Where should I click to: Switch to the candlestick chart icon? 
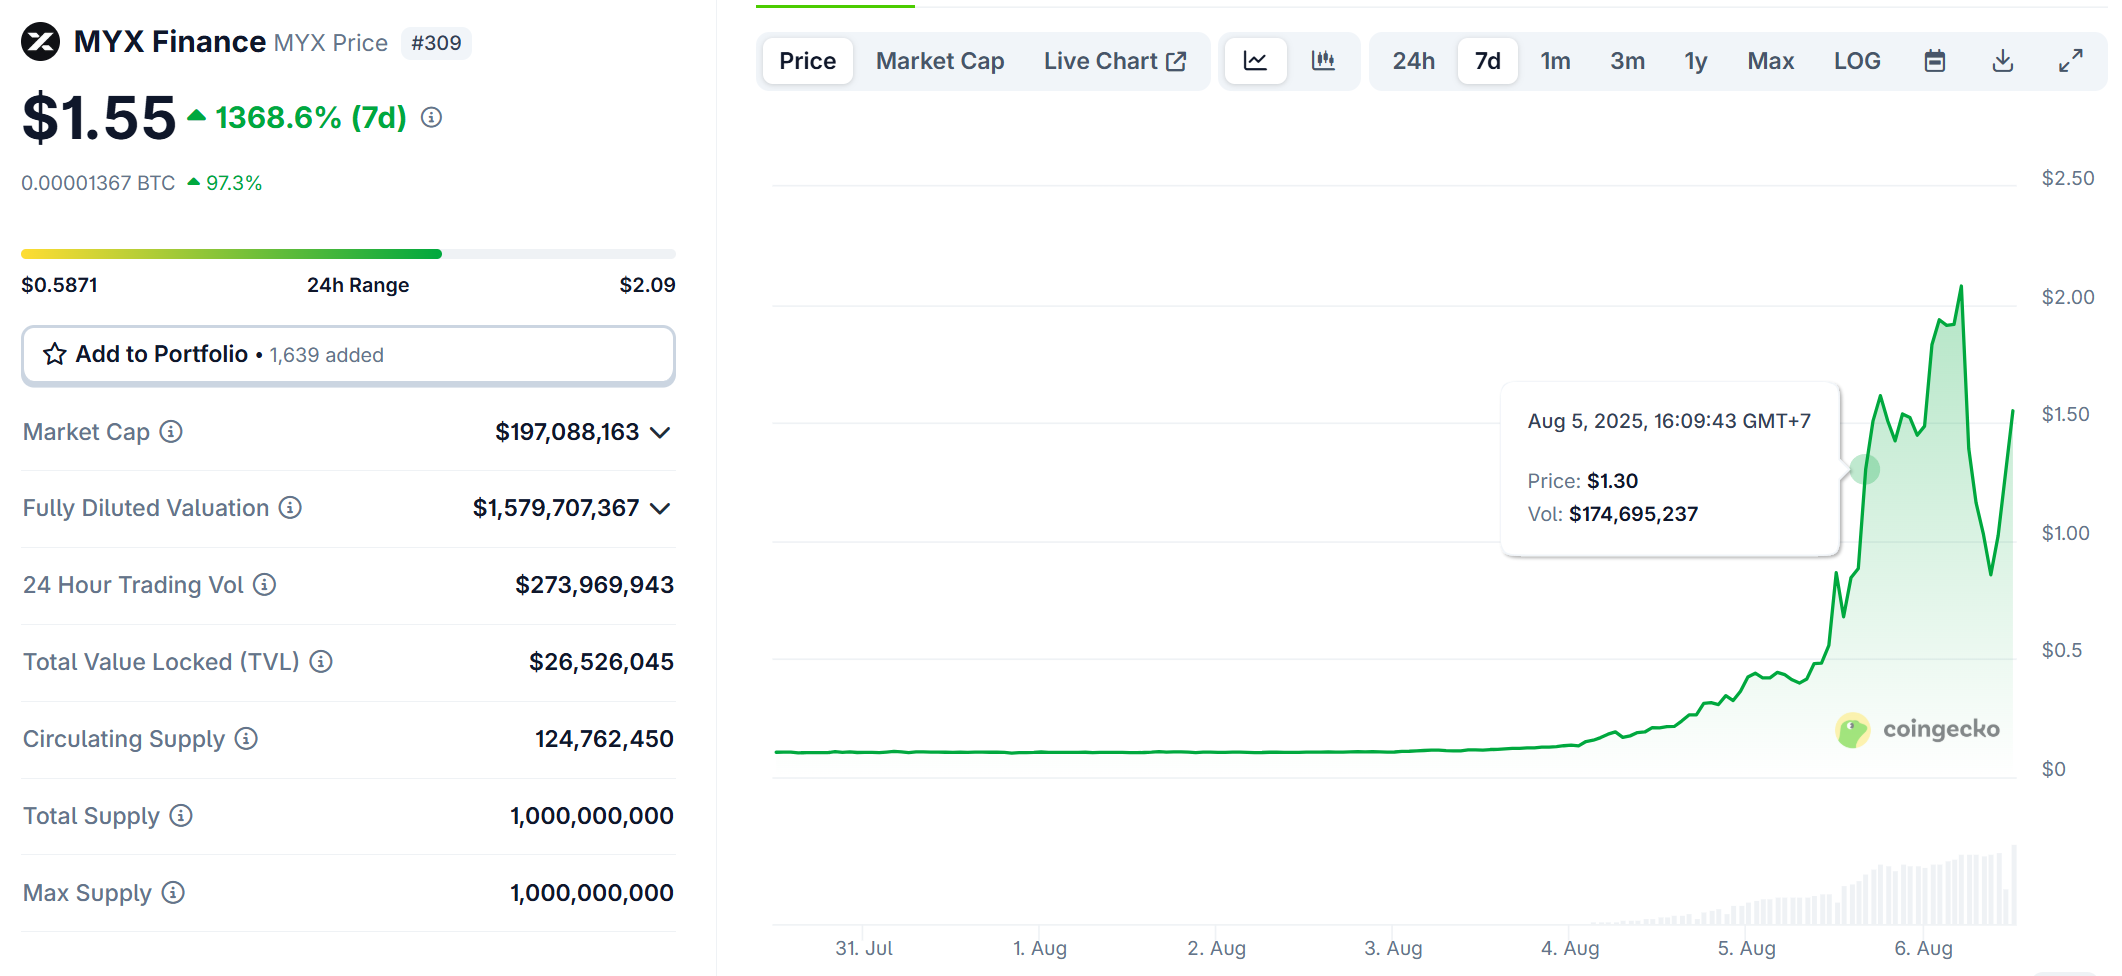coord(1323,61)
